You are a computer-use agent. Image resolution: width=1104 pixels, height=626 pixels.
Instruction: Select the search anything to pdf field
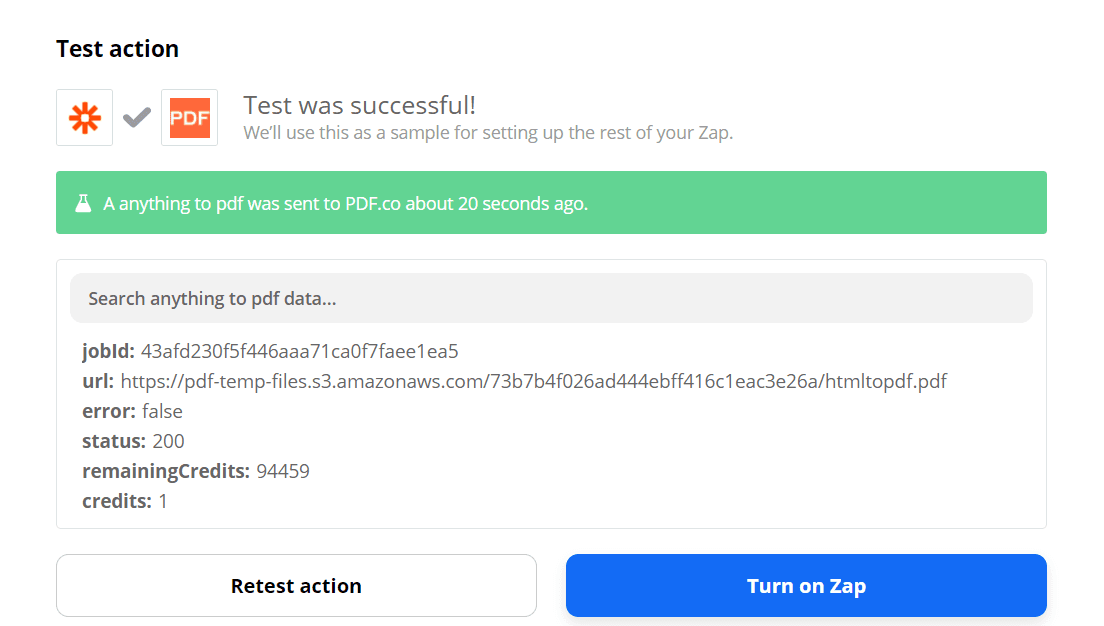(x=550, y=298)
